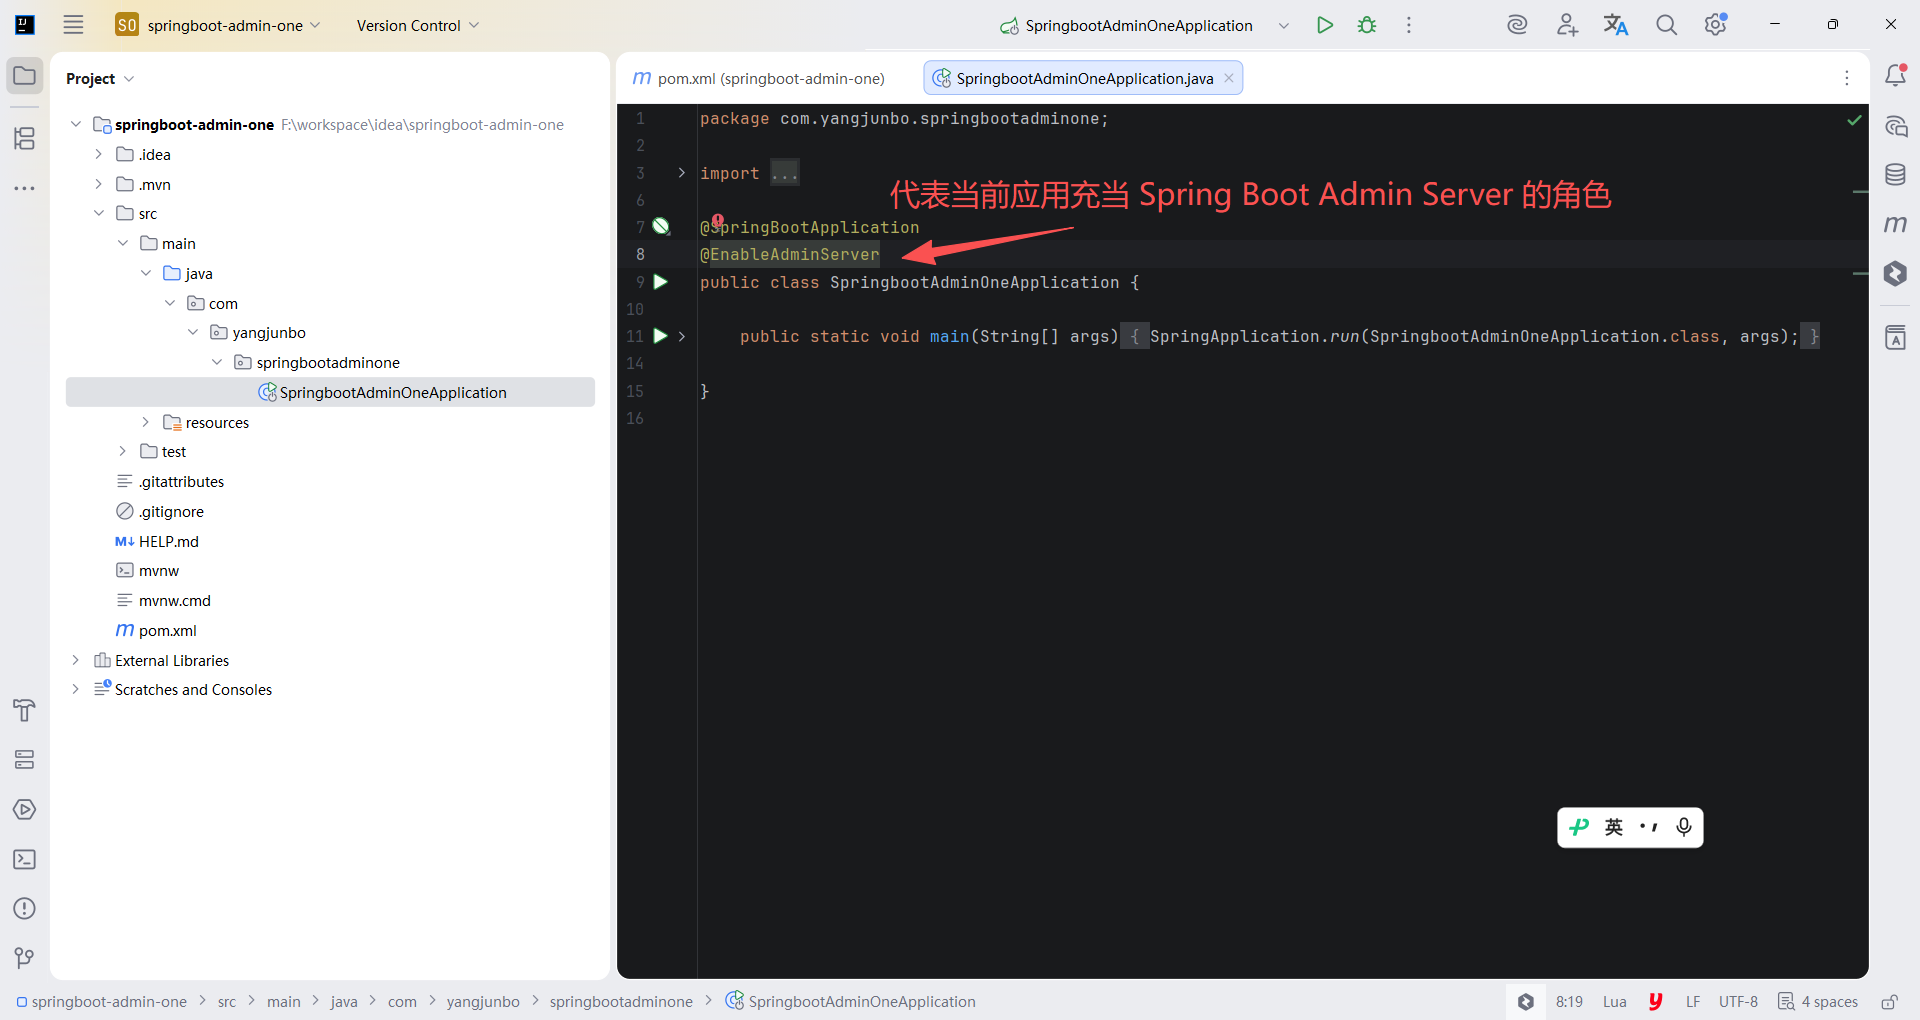This screenshot has height=1020, width=1920.
Task: Click the gutter run icon on line 11
Action: pos(661,336)
